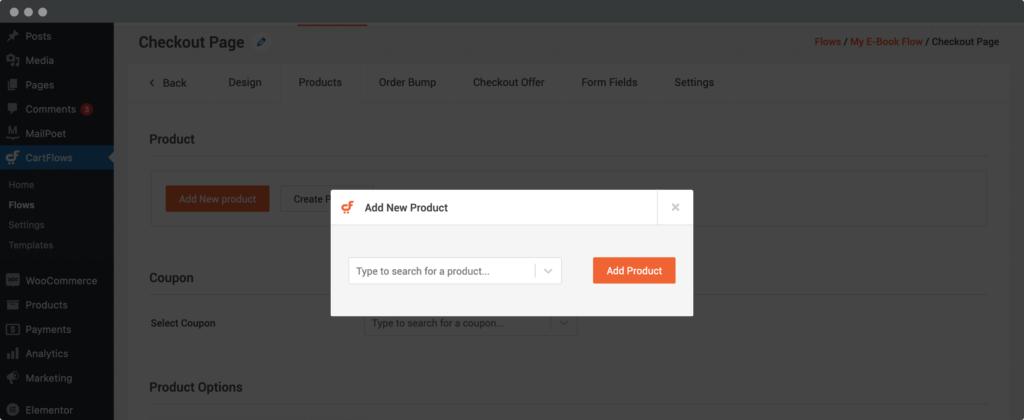
Task: Click in the product search field
Action: point(440,271)
